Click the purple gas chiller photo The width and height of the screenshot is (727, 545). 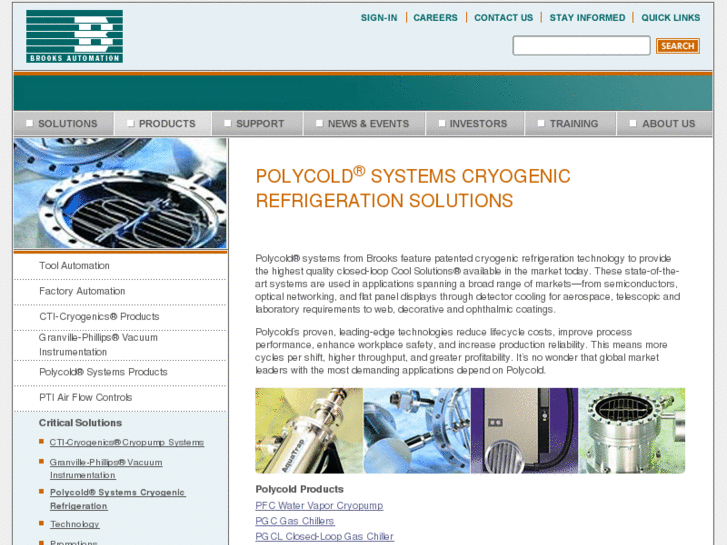tap(524, 430)
